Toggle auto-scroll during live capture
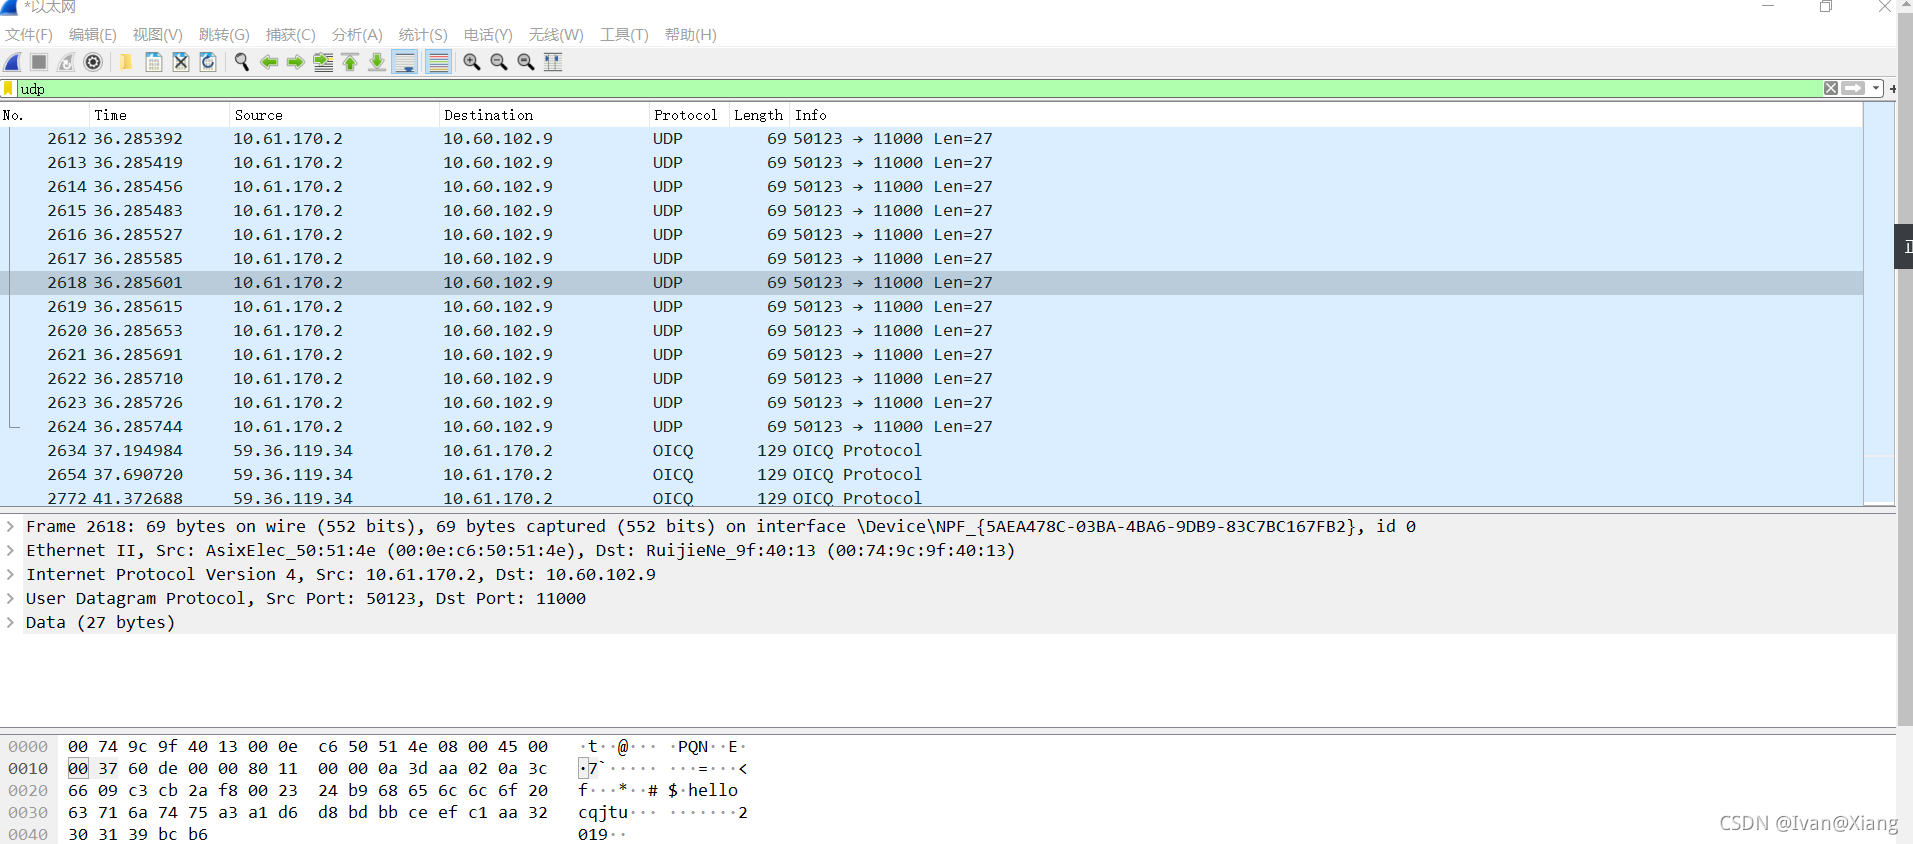This screenshot has height=844, width=1913. coord(405,62)
